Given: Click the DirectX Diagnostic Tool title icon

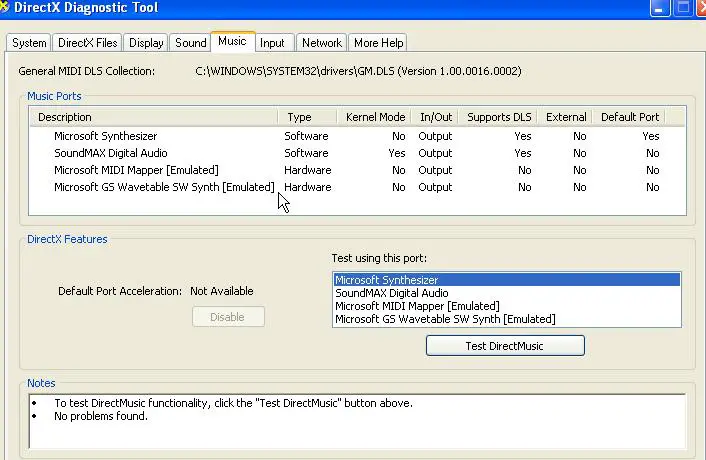Looking at the screenshot, I should click(4, 7).
